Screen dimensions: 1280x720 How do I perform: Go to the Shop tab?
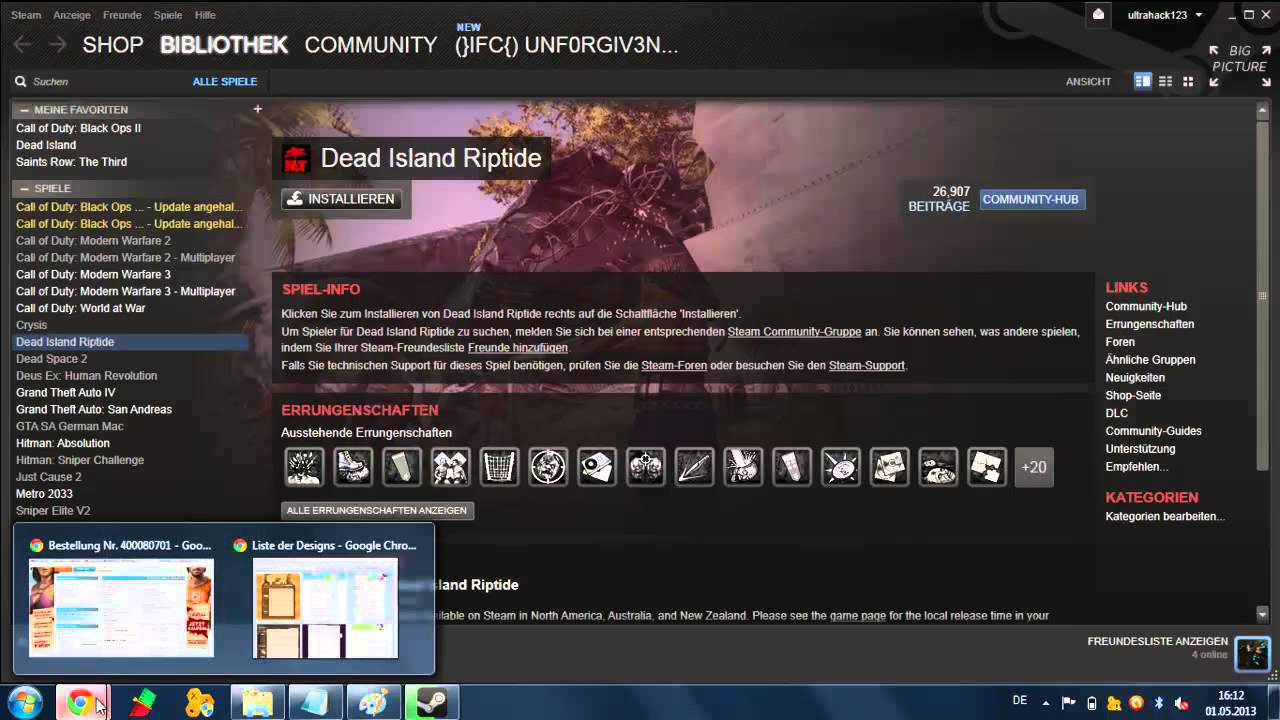(x=113, y=45)
